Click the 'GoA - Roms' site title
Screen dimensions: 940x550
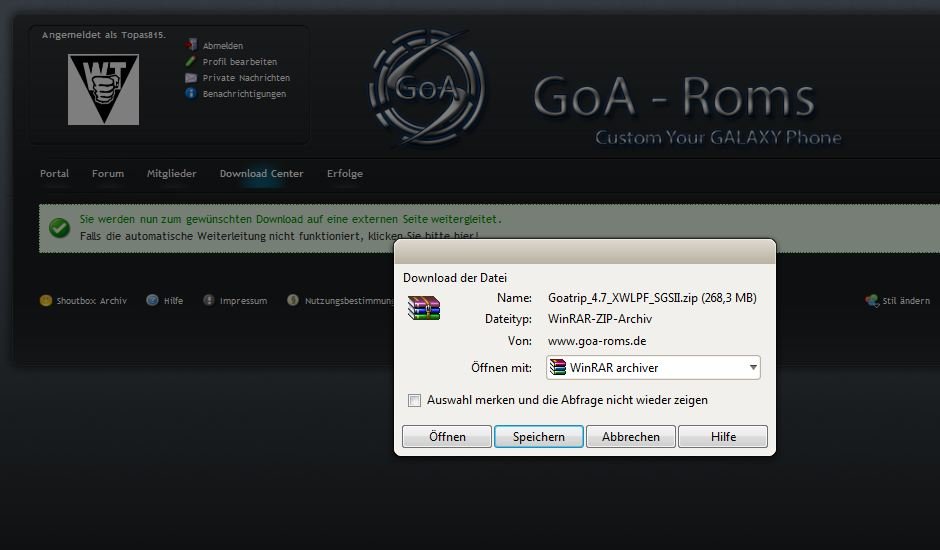click(x=674, y=96)
